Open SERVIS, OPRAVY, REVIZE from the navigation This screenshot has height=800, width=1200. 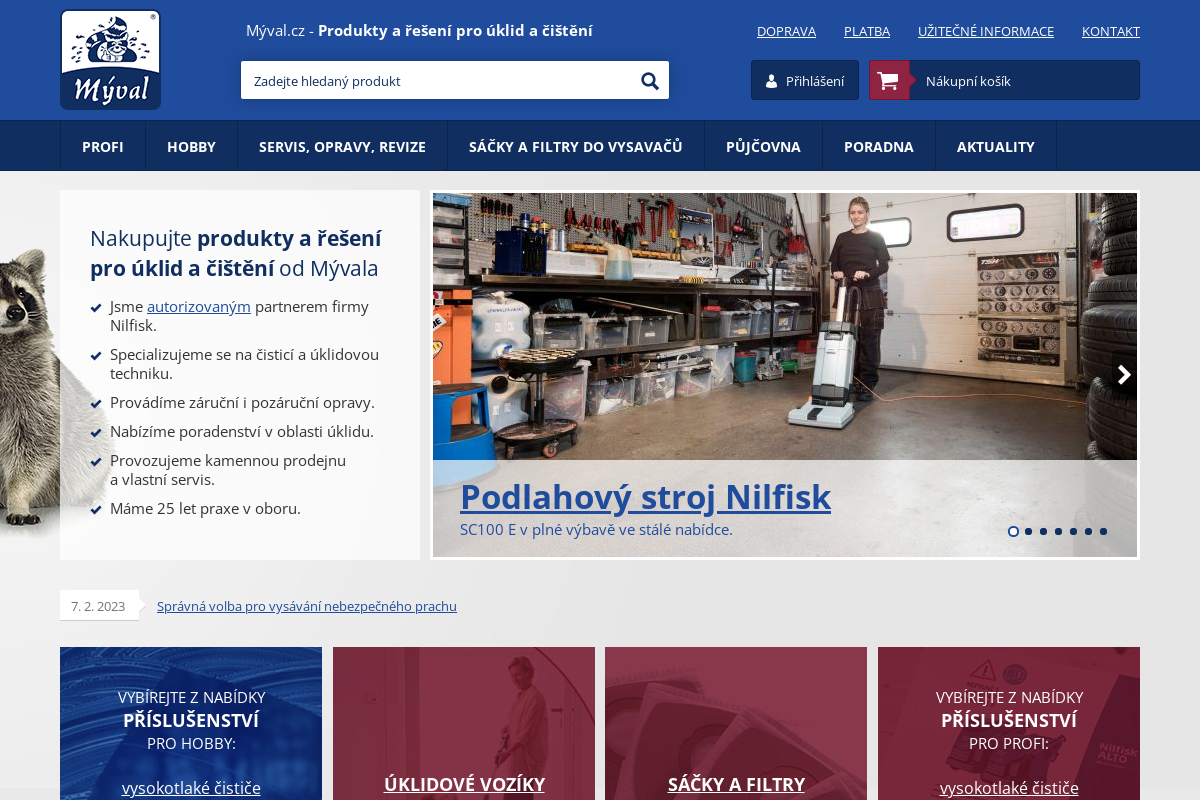342,145
